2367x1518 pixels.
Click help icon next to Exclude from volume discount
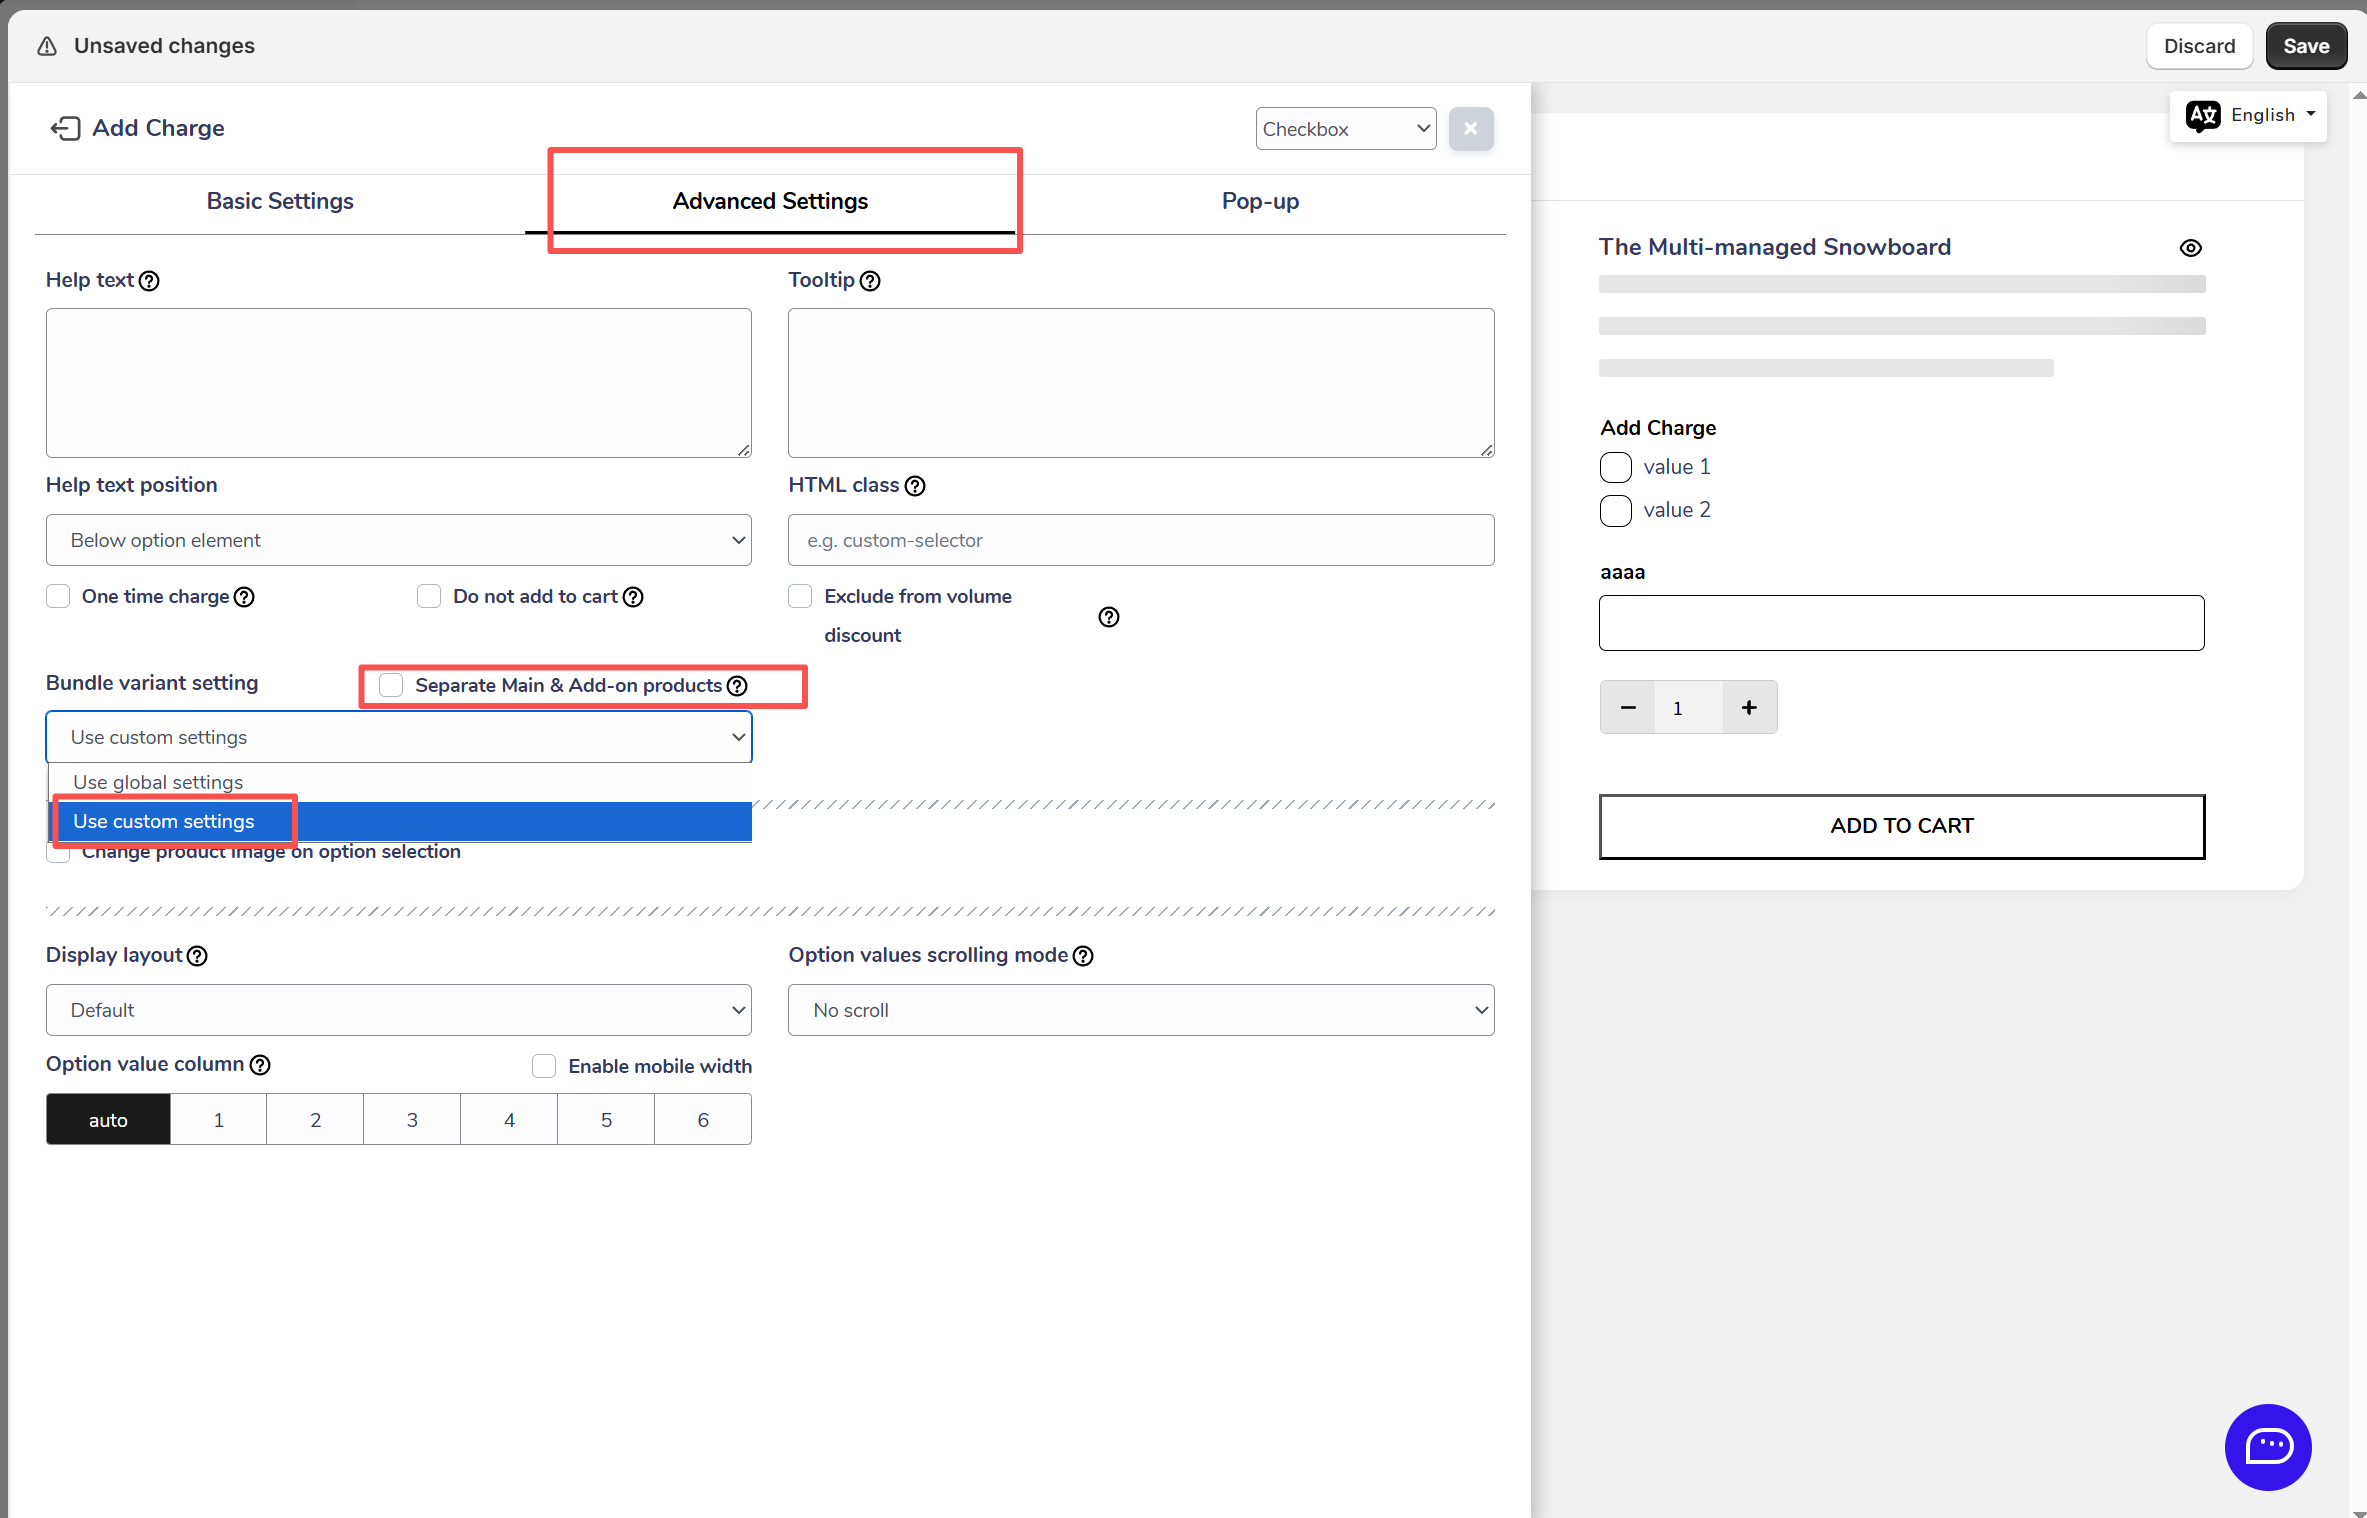1108,617
